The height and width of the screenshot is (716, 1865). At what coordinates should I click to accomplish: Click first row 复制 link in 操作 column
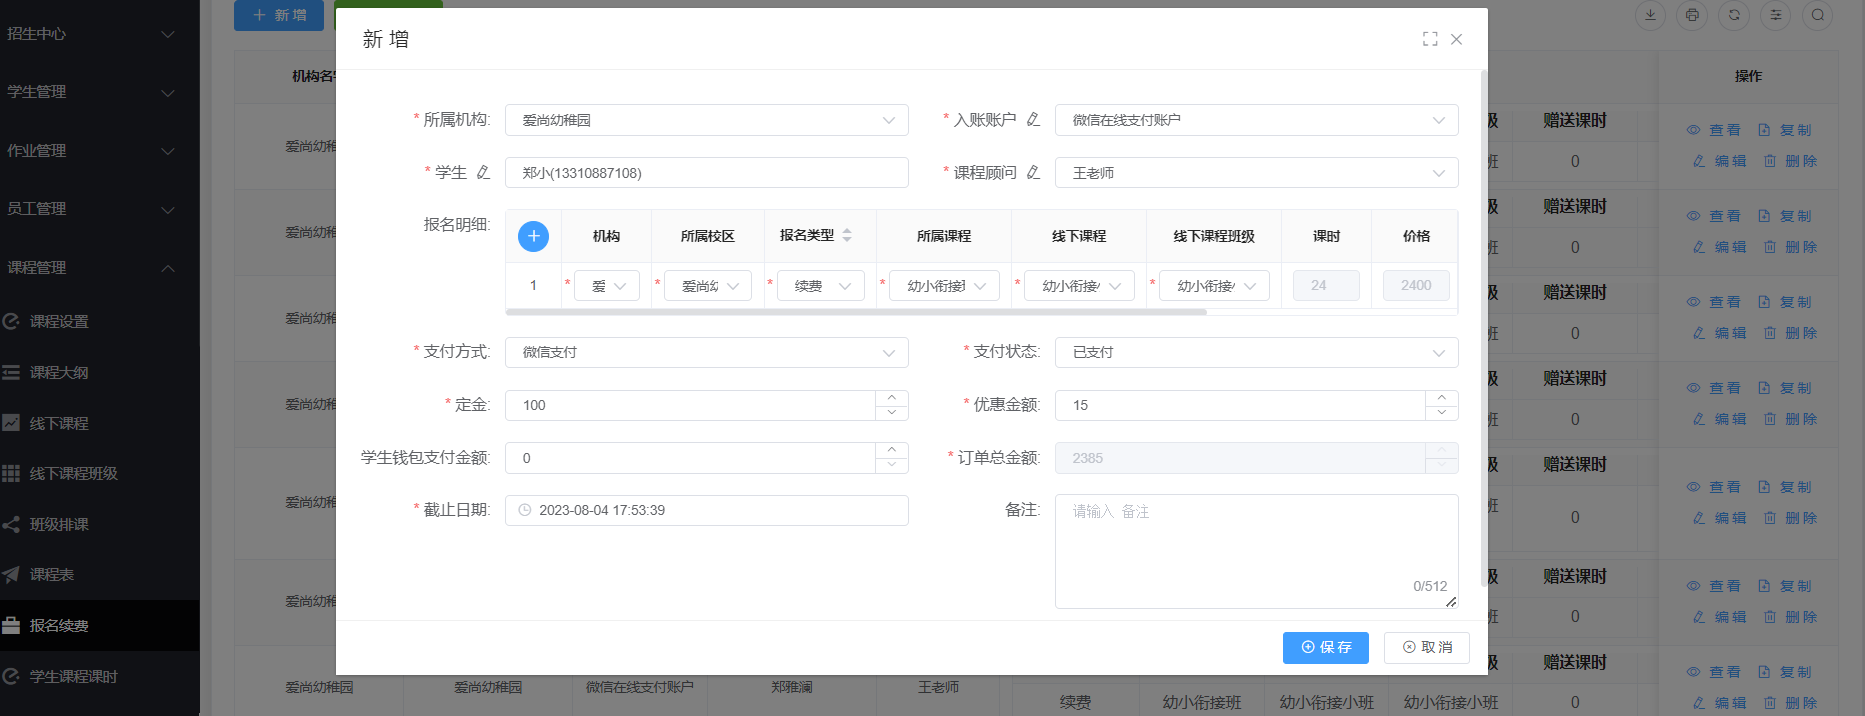pyautogui.click(x=1784, y=130)
